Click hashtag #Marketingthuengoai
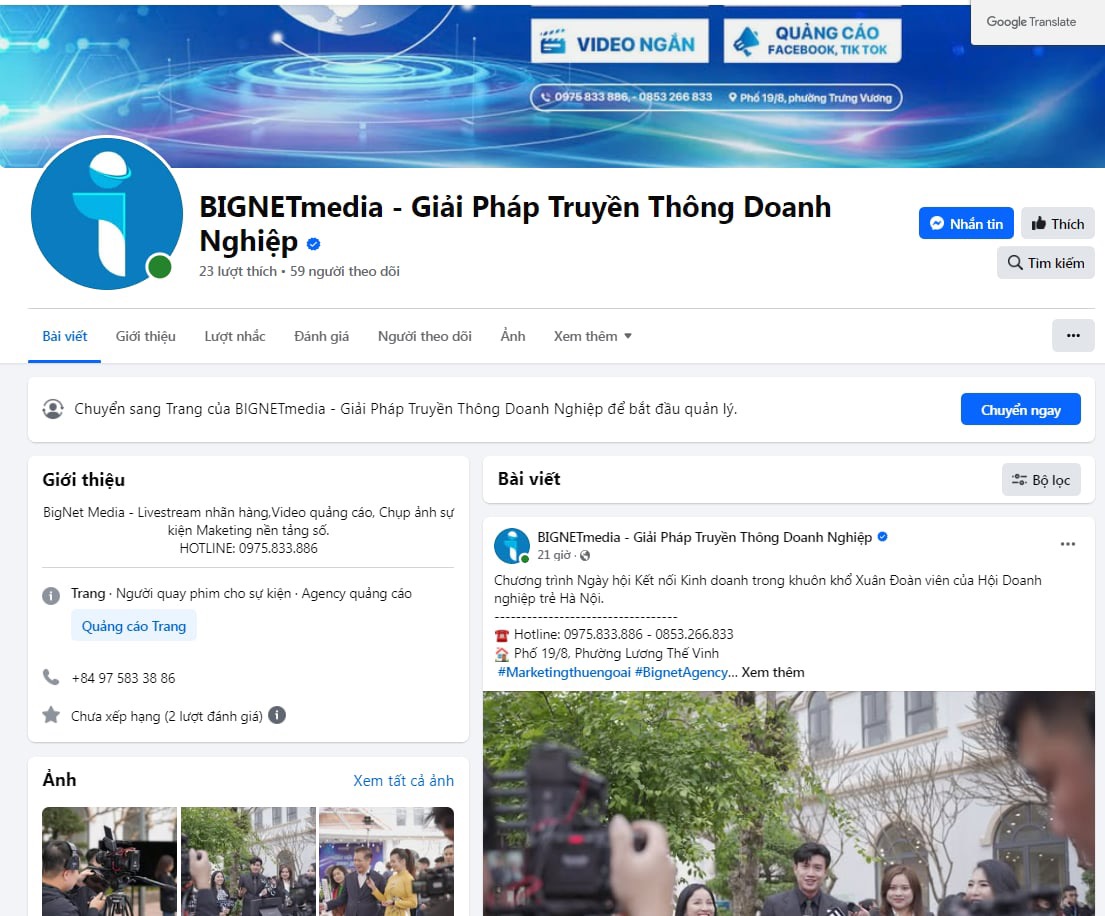Image resolution: width=1105 pixels, height=916 pixels. pyautogui.click(x=564, y=672)
